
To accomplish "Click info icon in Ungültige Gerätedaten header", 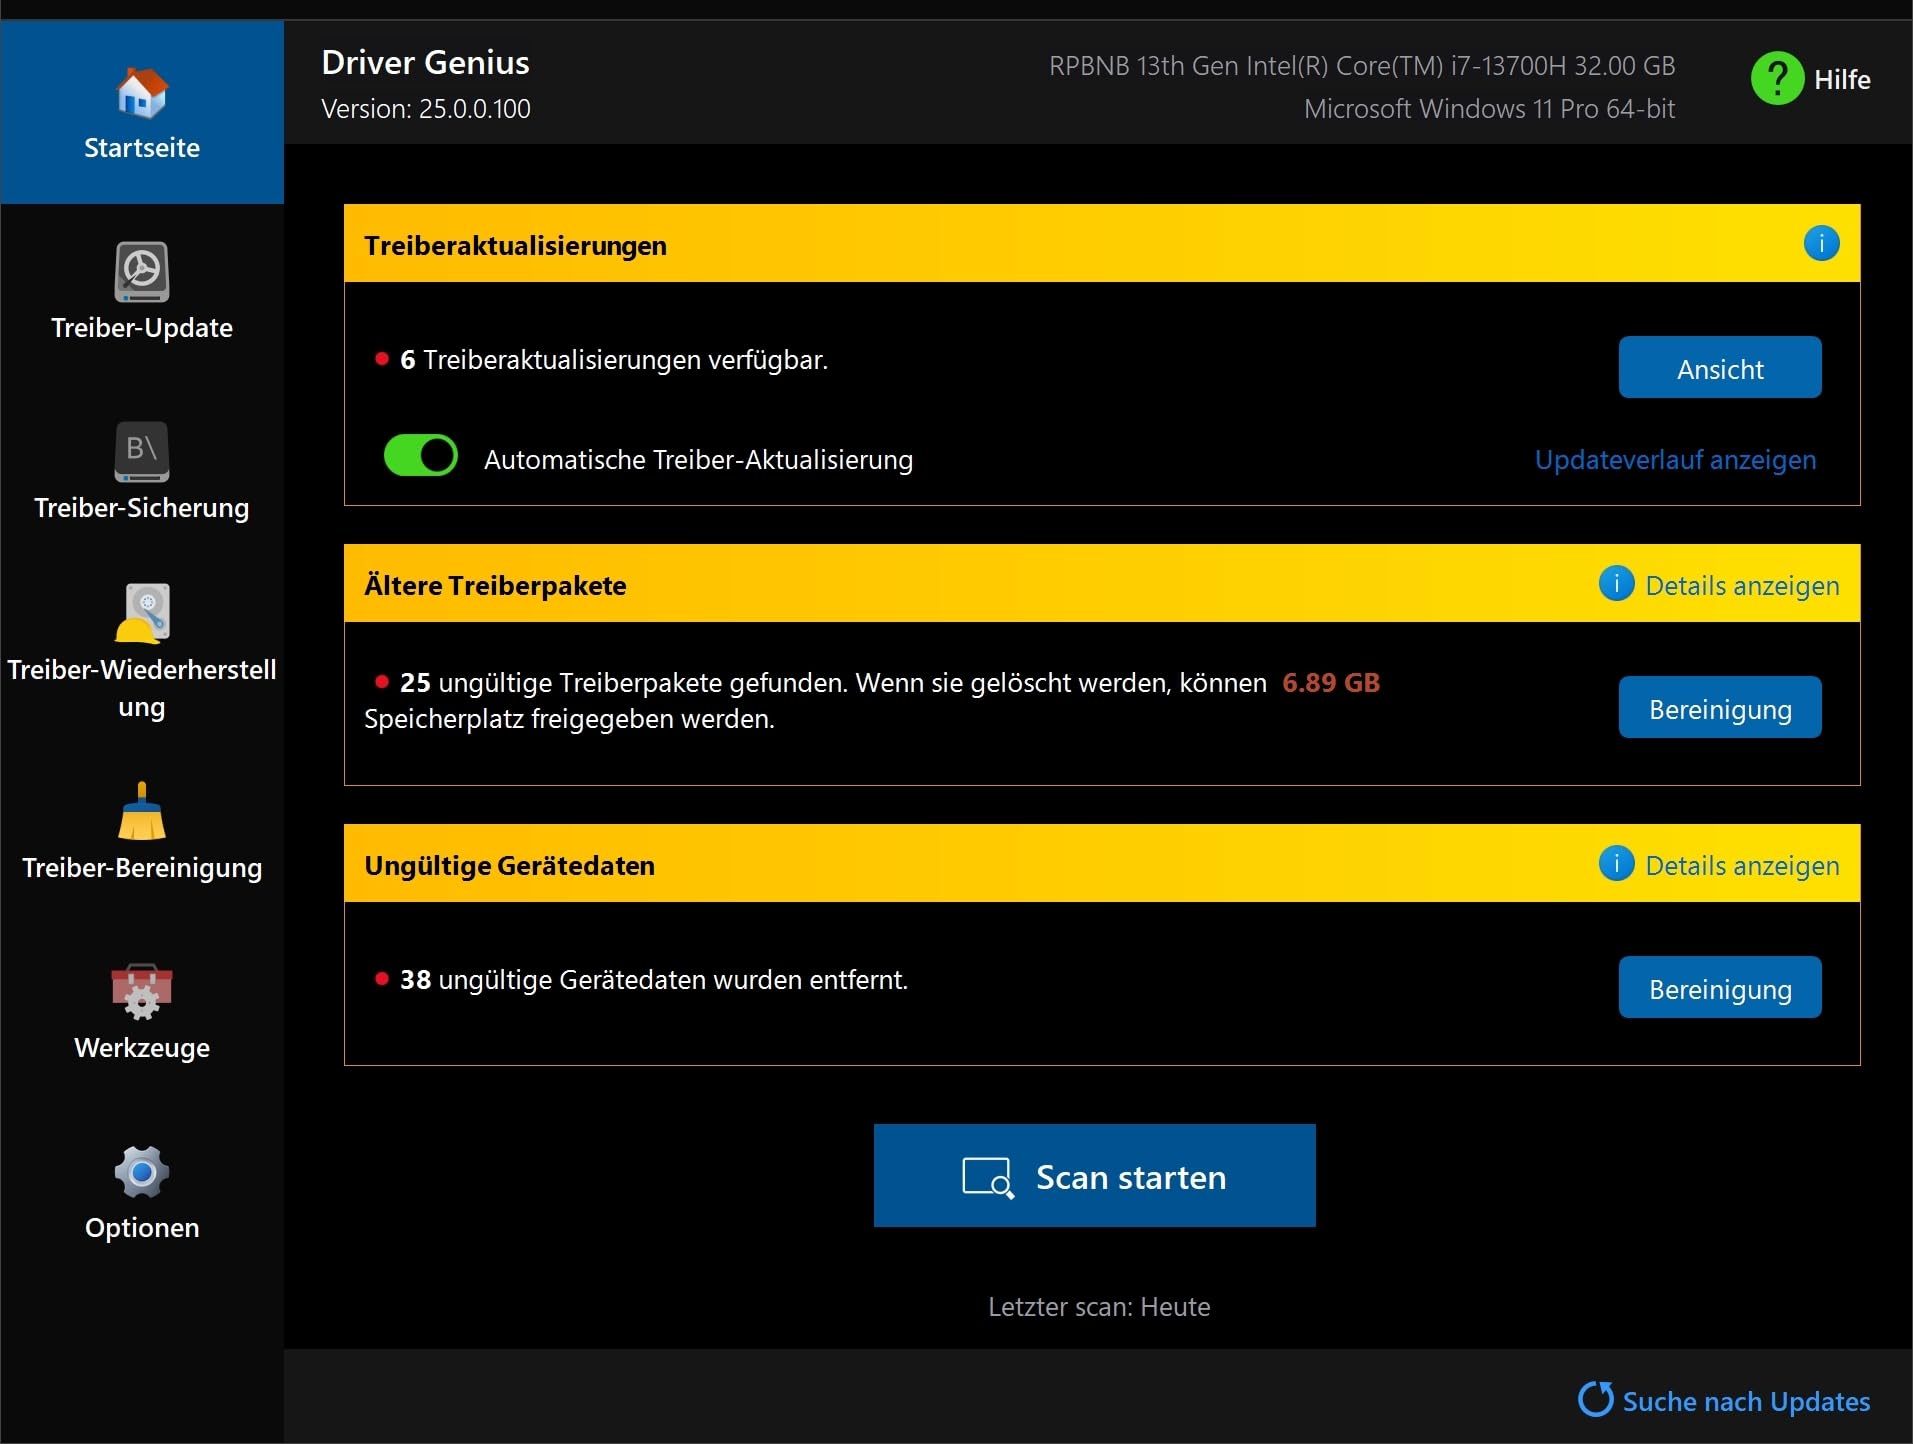I will [1616, 863].
